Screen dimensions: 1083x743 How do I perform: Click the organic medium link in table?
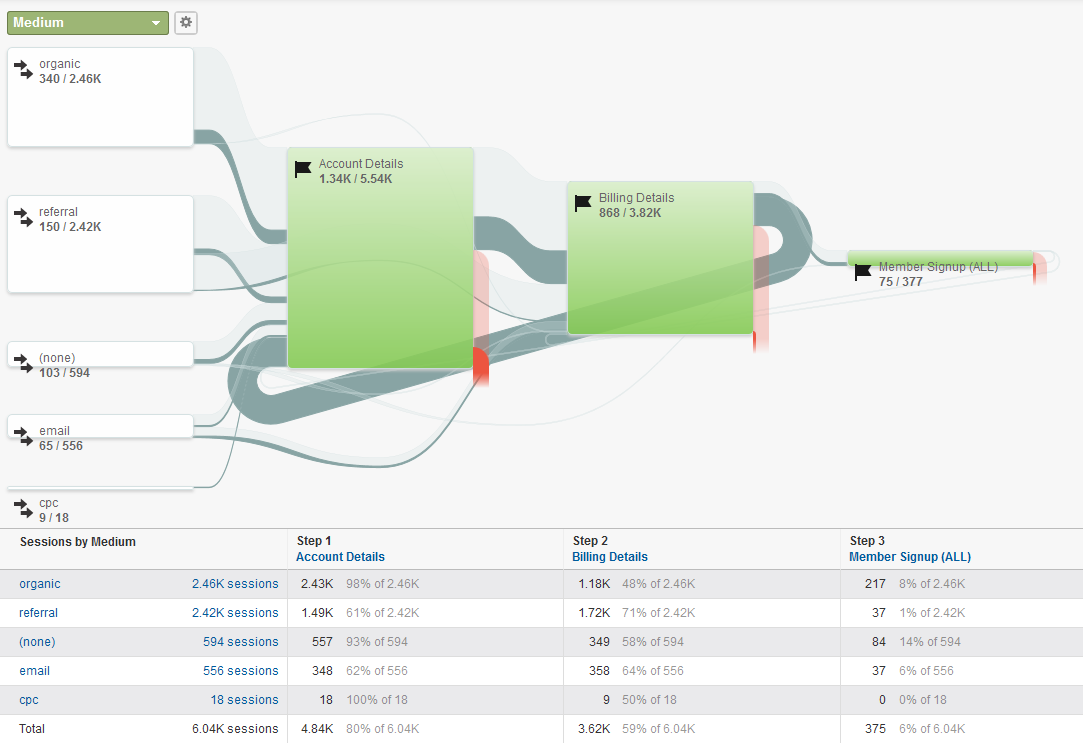click(x=40, y=584)
